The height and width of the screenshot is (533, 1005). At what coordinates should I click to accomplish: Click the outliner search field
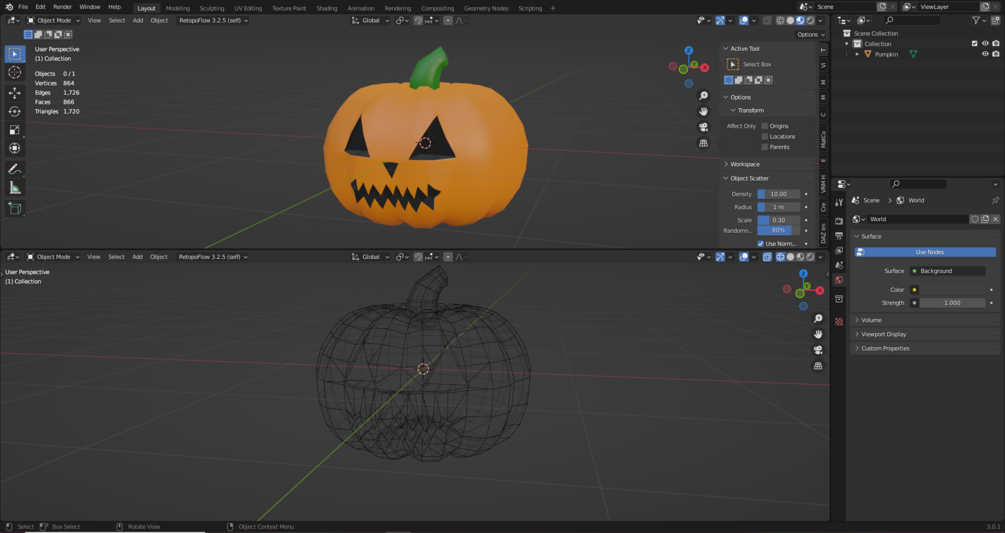click(911, 20)
